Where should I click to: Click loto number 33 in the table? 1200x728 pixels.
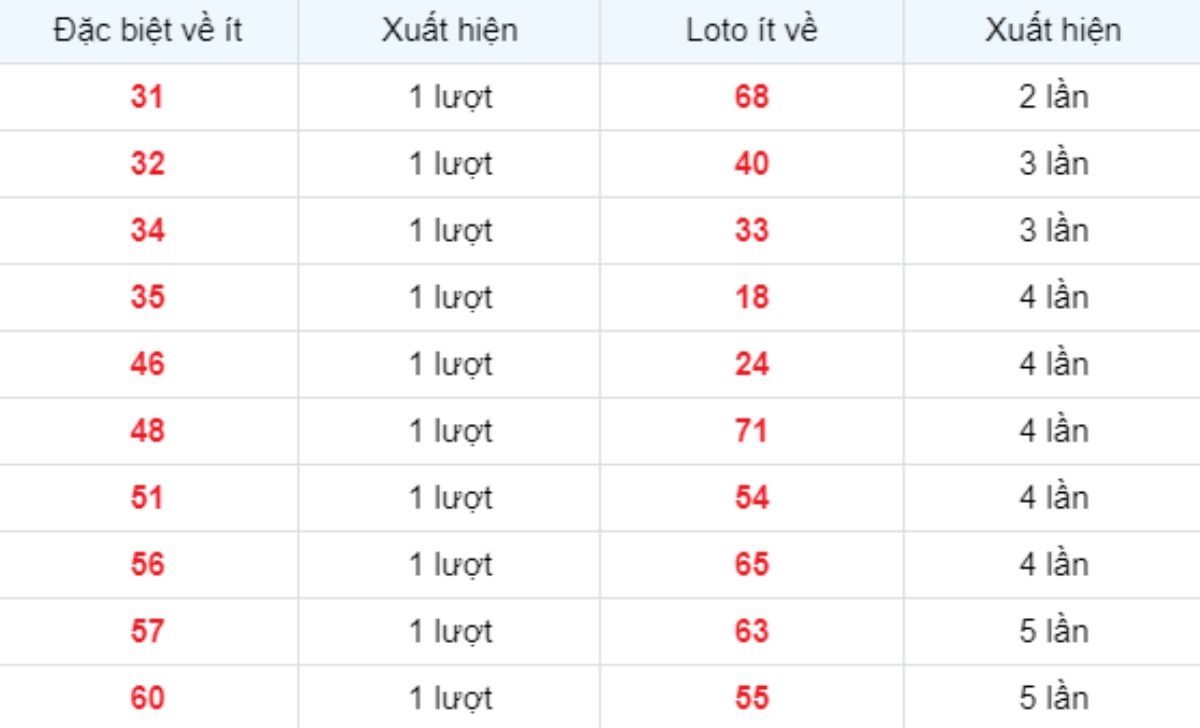tap(751, 231)
